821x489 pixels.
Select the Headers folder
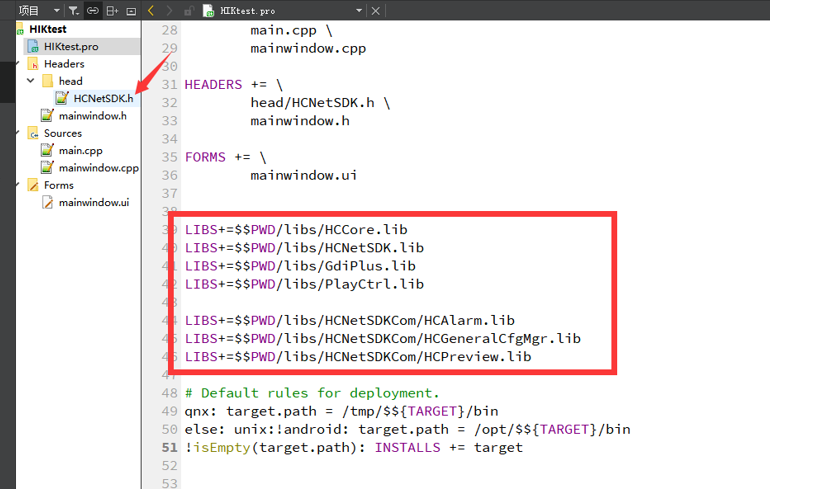click(x=64, y=63)
